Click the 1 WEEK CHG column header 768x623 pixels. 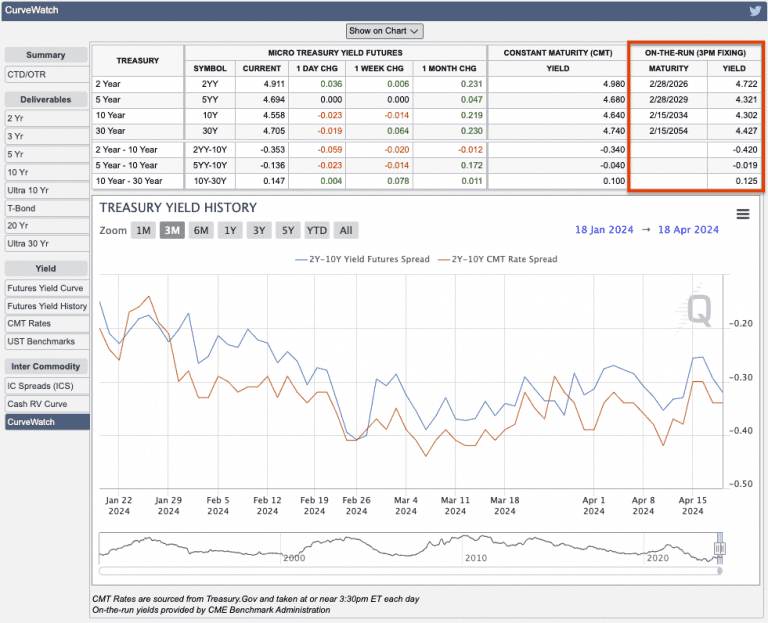pyautogui.click(x=379, y=69)
